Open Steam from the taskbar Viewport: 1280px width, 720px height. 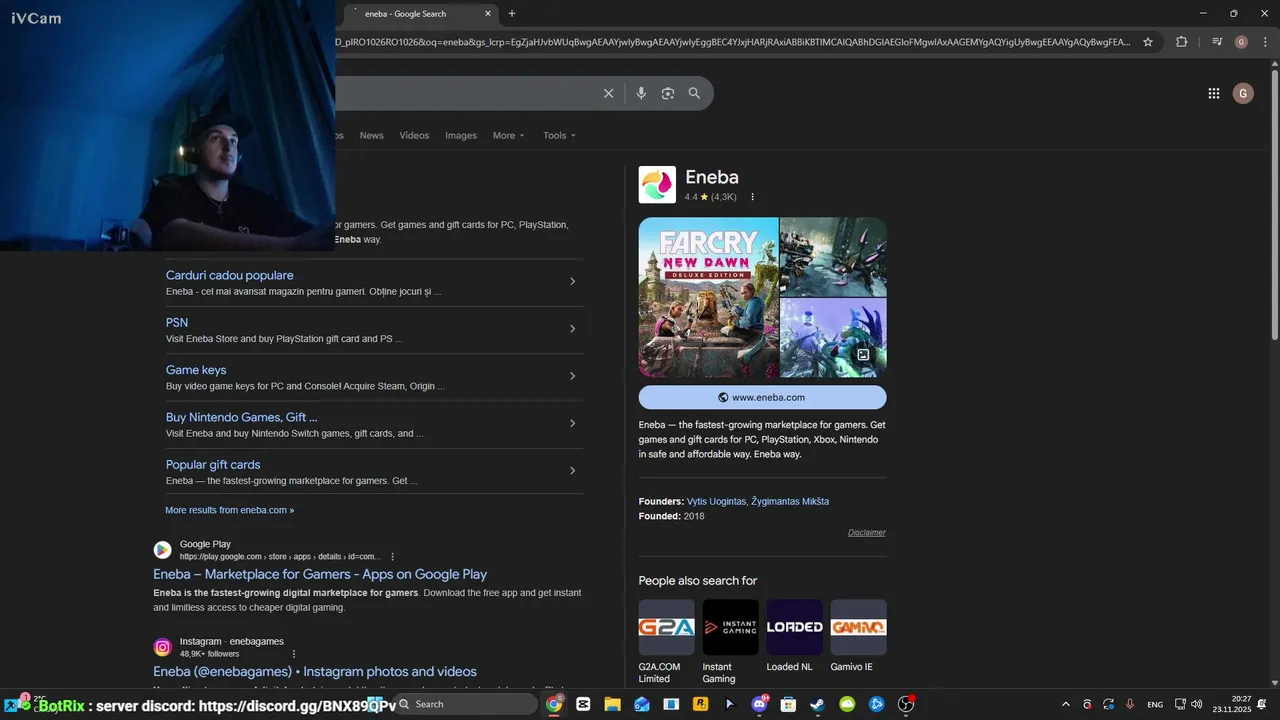(x=817, y=704)
